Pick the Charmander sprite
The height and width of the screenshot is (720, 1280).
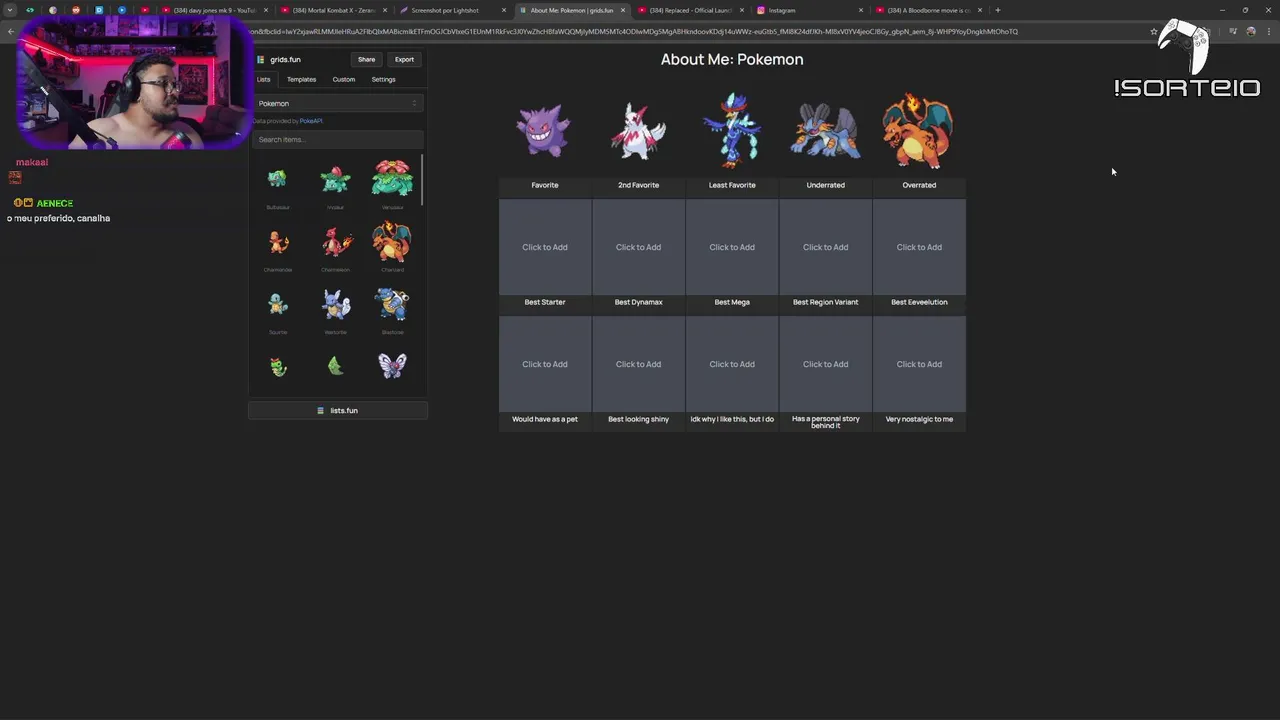(278, 242)
